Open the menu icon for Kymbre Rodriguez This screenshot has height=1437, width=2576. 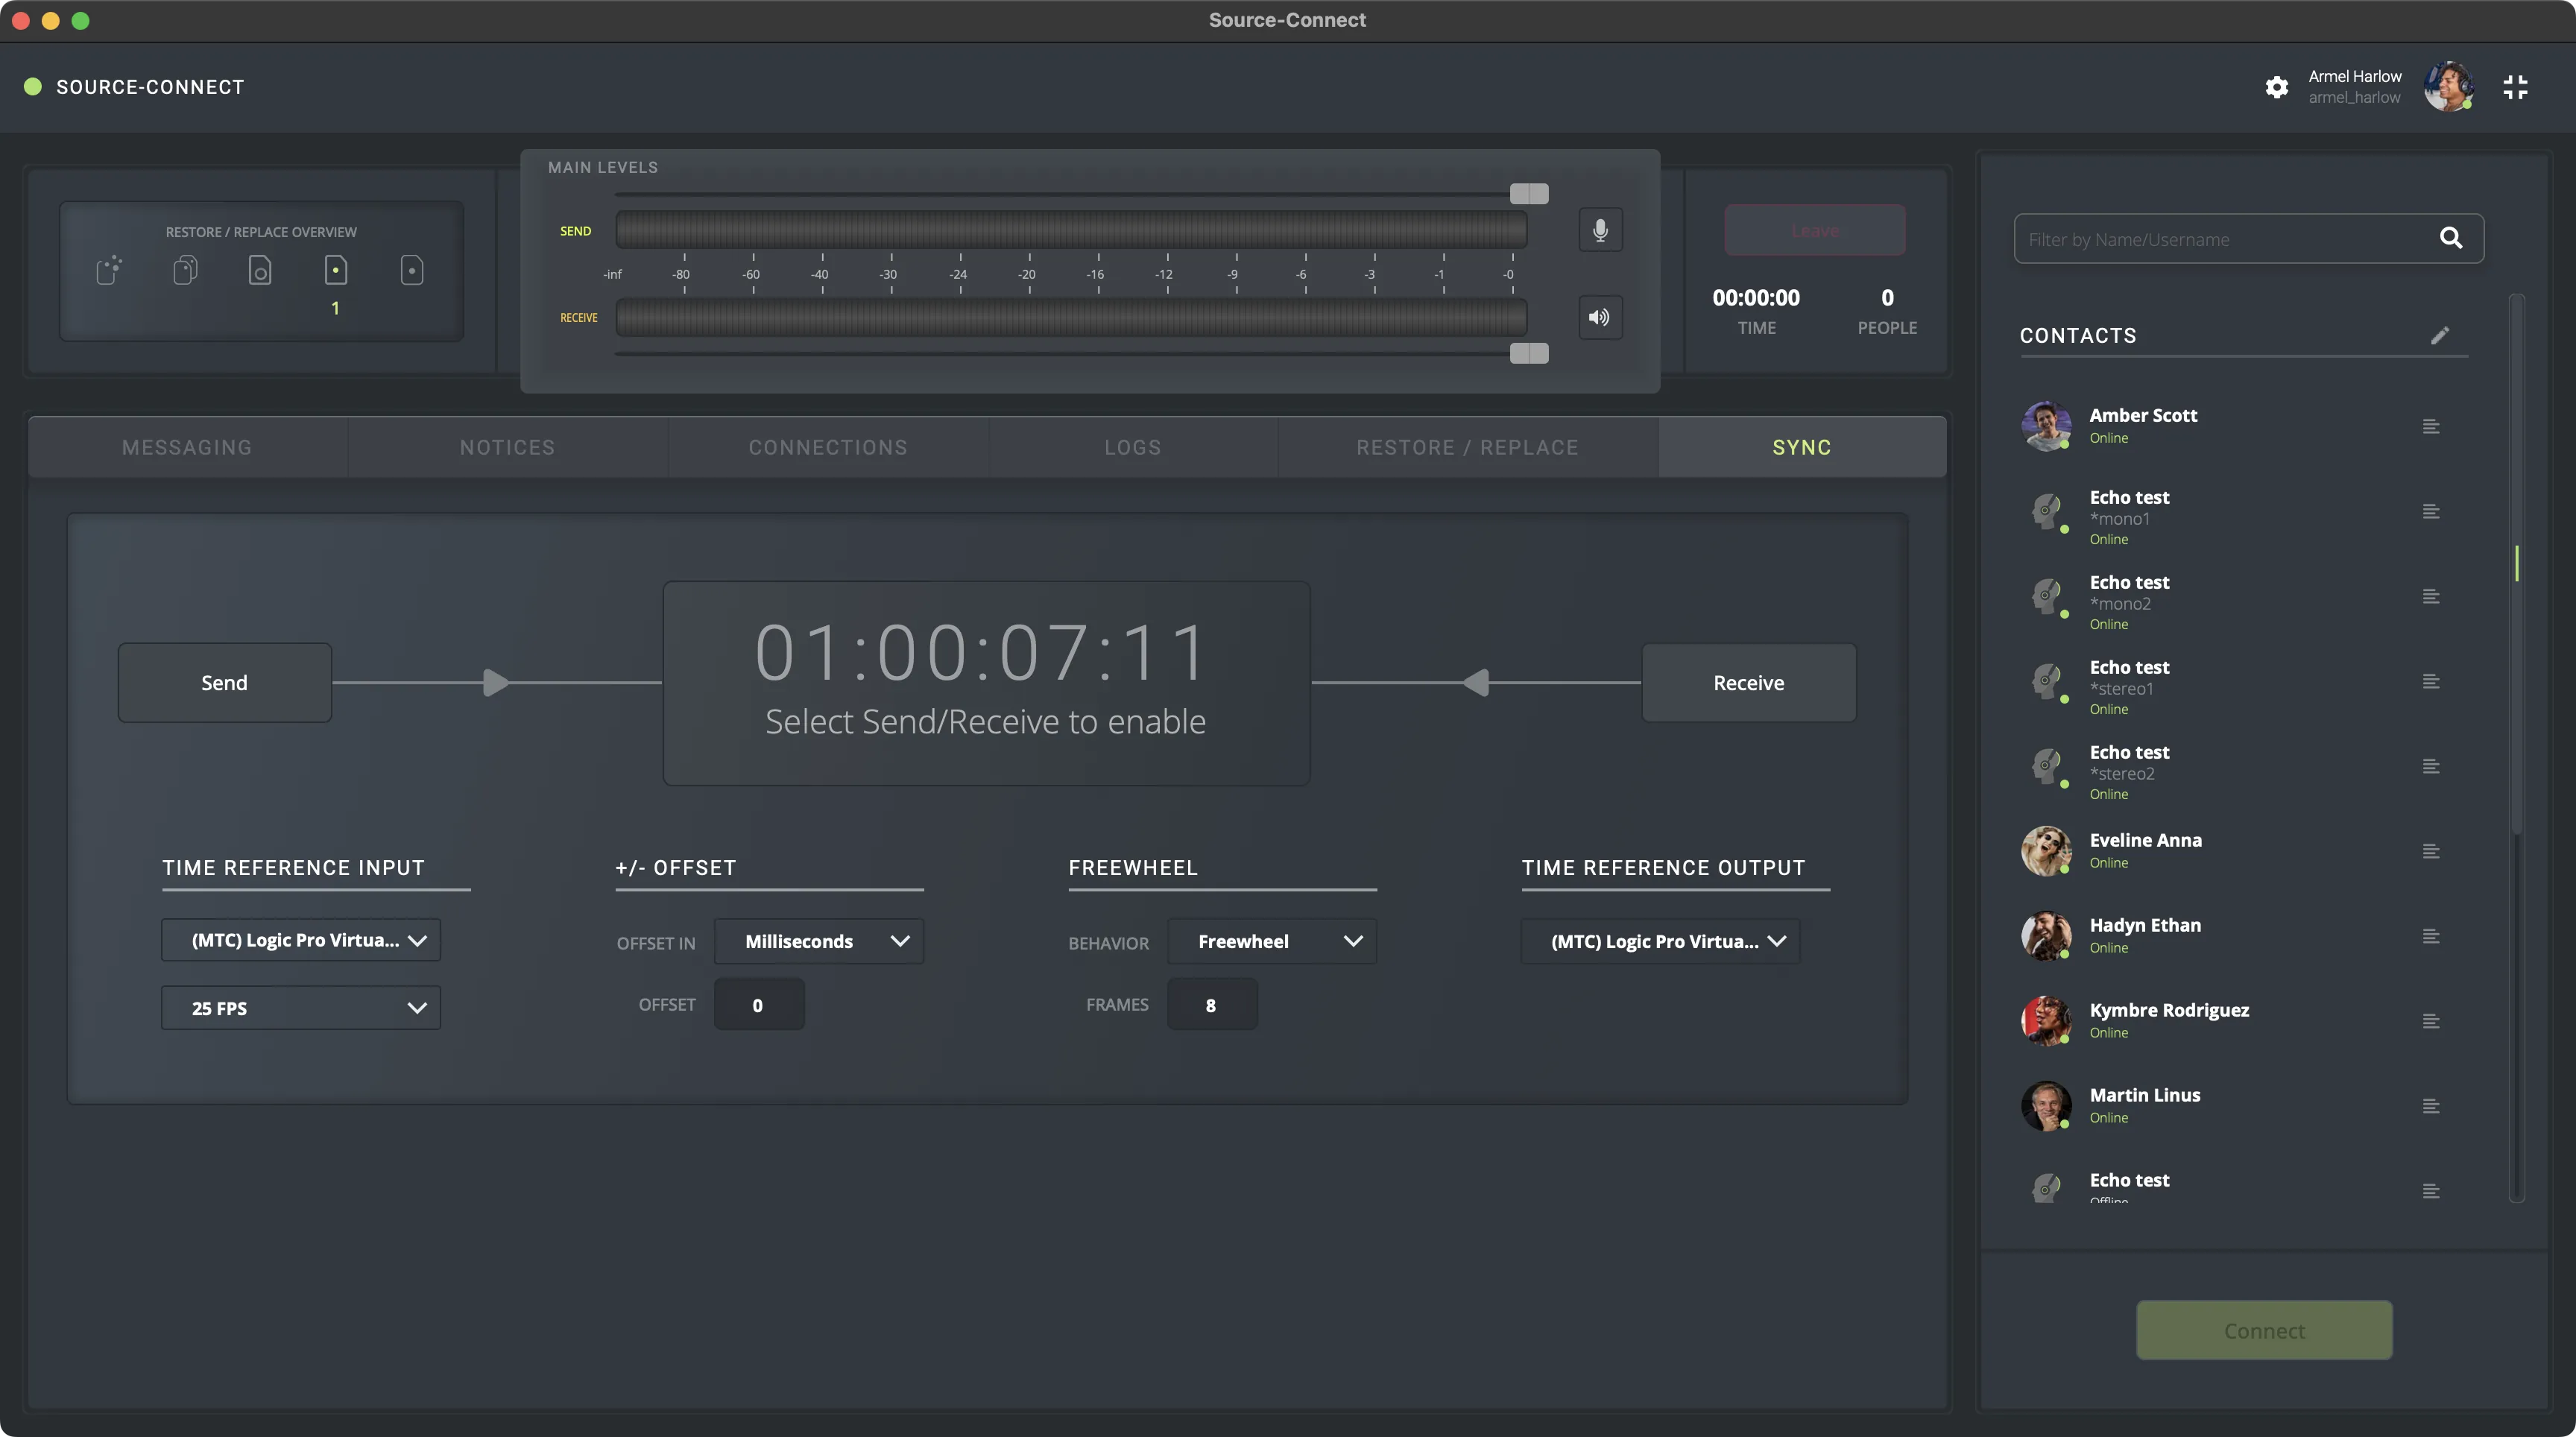pos(2431,1022)
